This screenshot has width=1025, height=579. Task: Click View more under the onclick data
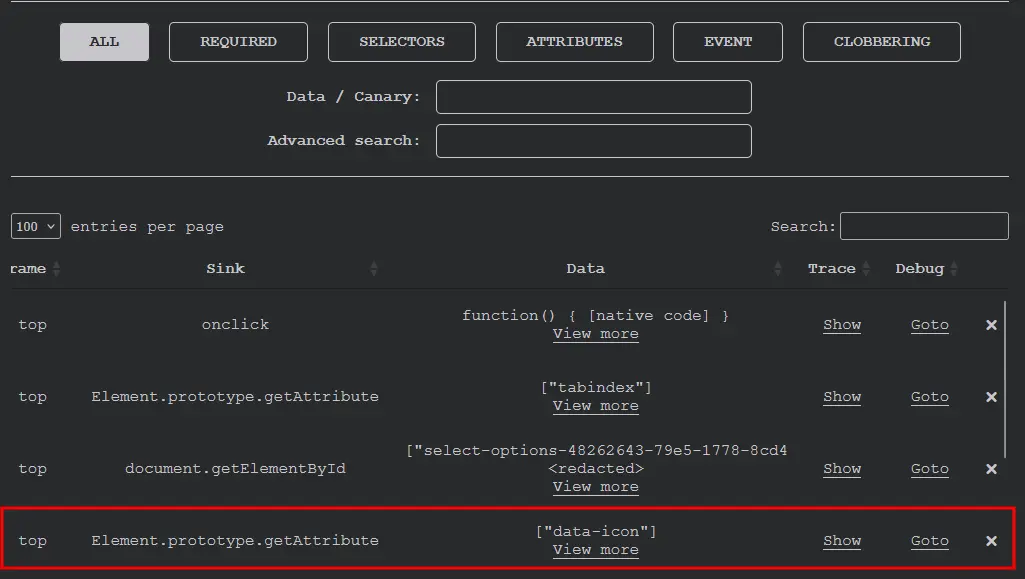[595, 334]
